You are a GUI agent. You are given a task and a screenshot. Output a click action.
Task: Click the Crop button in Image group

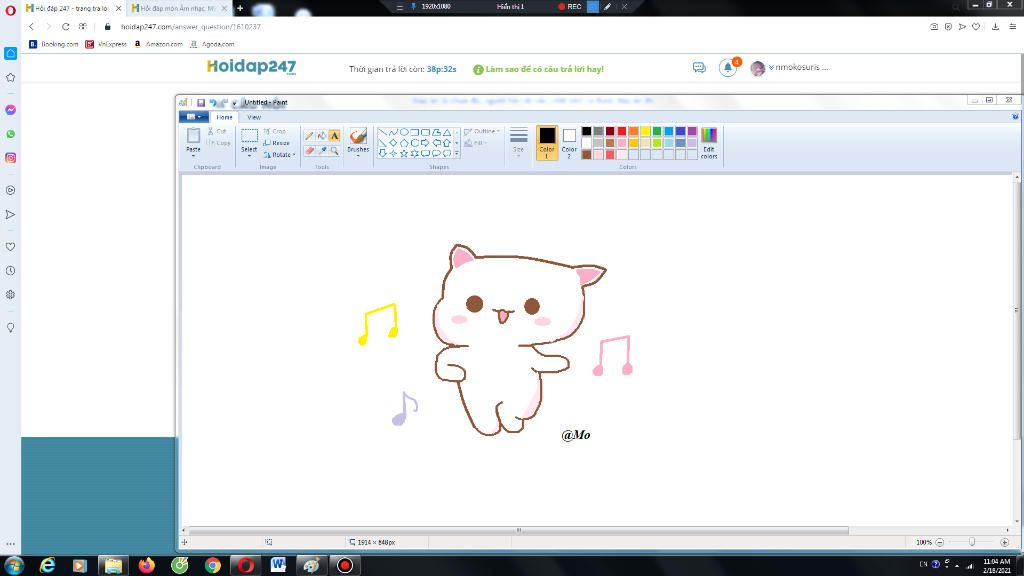(275, 131)
